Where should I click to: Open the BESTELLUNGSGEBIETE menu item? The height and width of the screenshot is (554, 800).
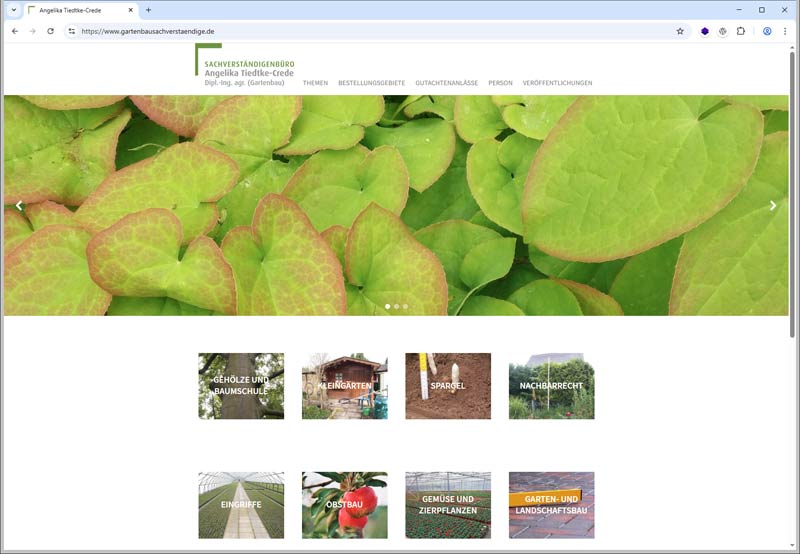pyautogui.click(x=371, y=83)
